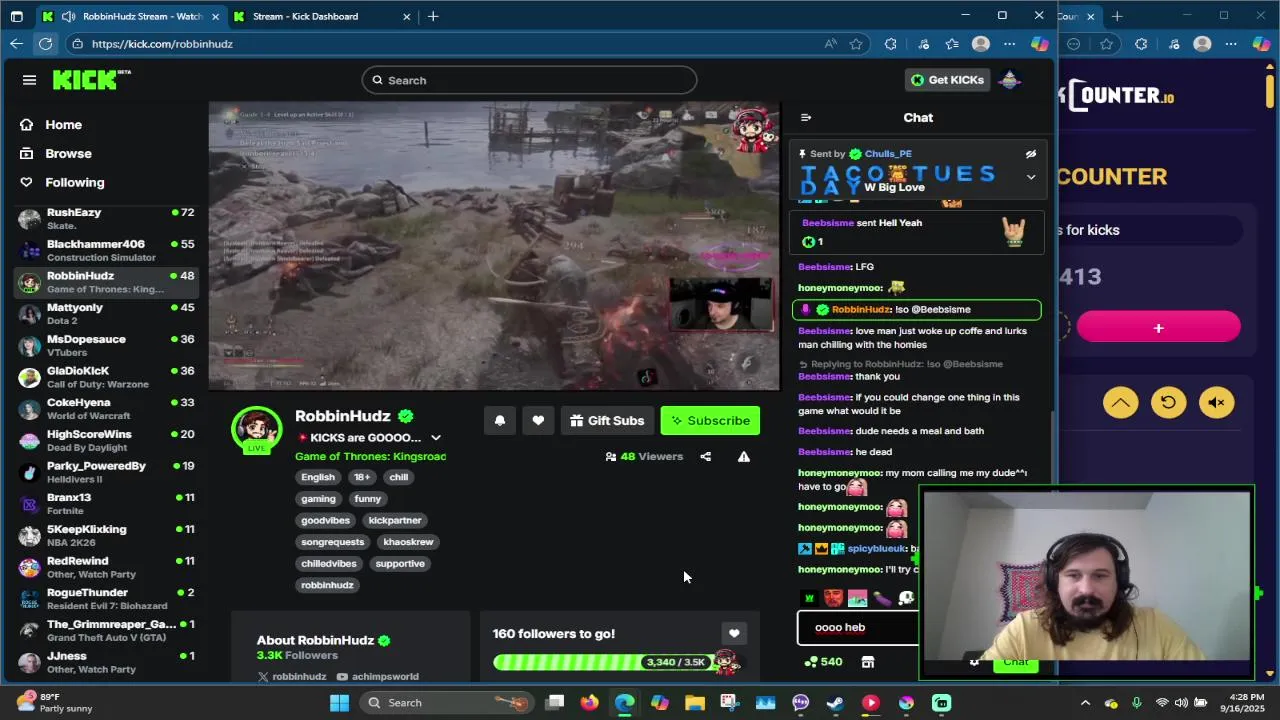Click the yellow reset icon in Counter window
The height and width of the screenshot is (720, 1280).
(1168, 403)
